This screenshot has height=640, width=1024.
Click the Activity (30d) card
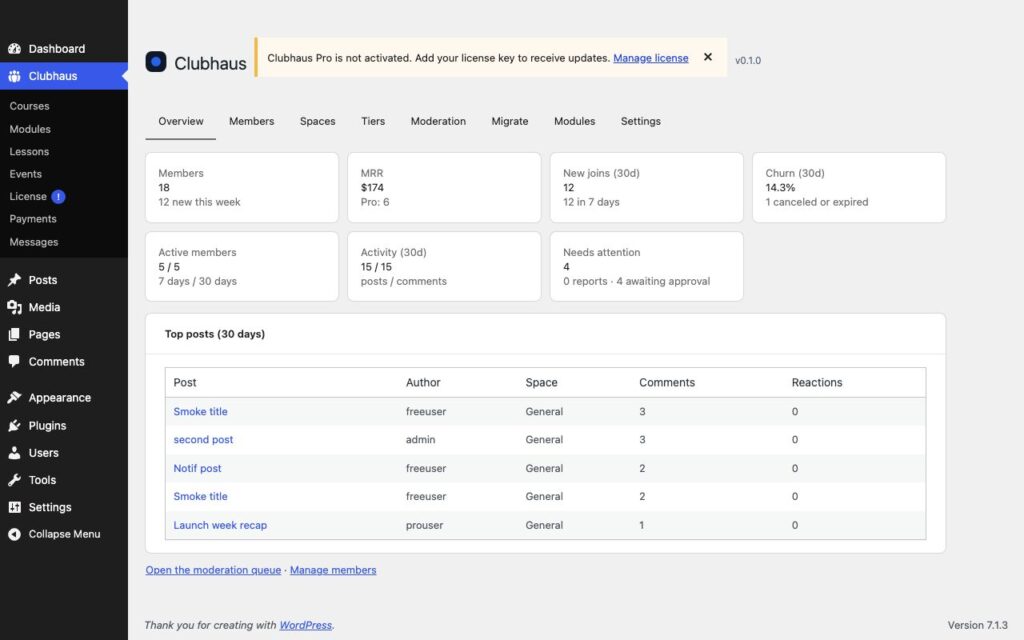(x=444, y=266)
